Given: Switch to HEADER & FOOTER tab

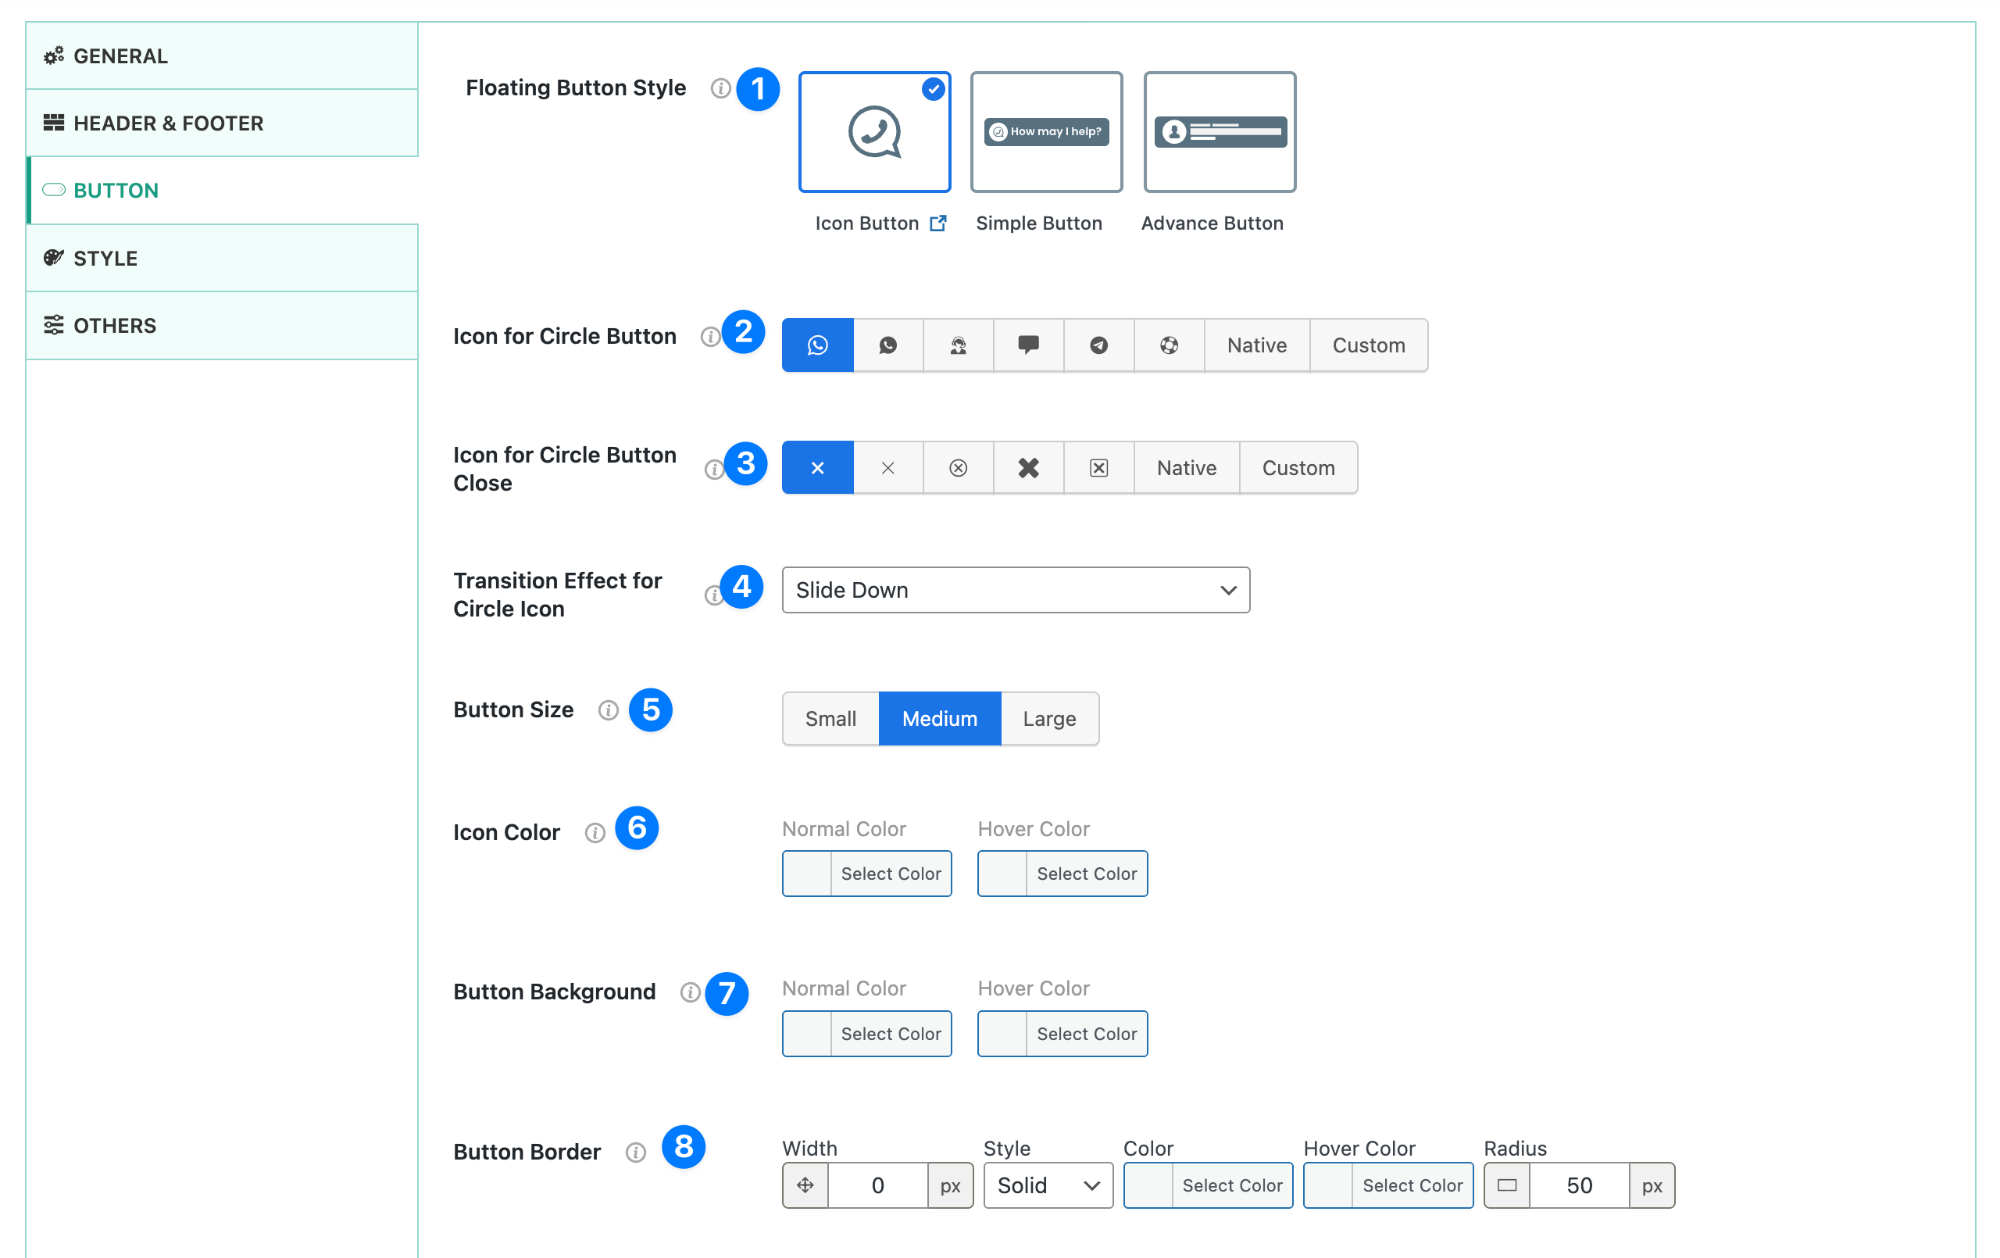Looking at the screenshot, I should coord(168,123).
